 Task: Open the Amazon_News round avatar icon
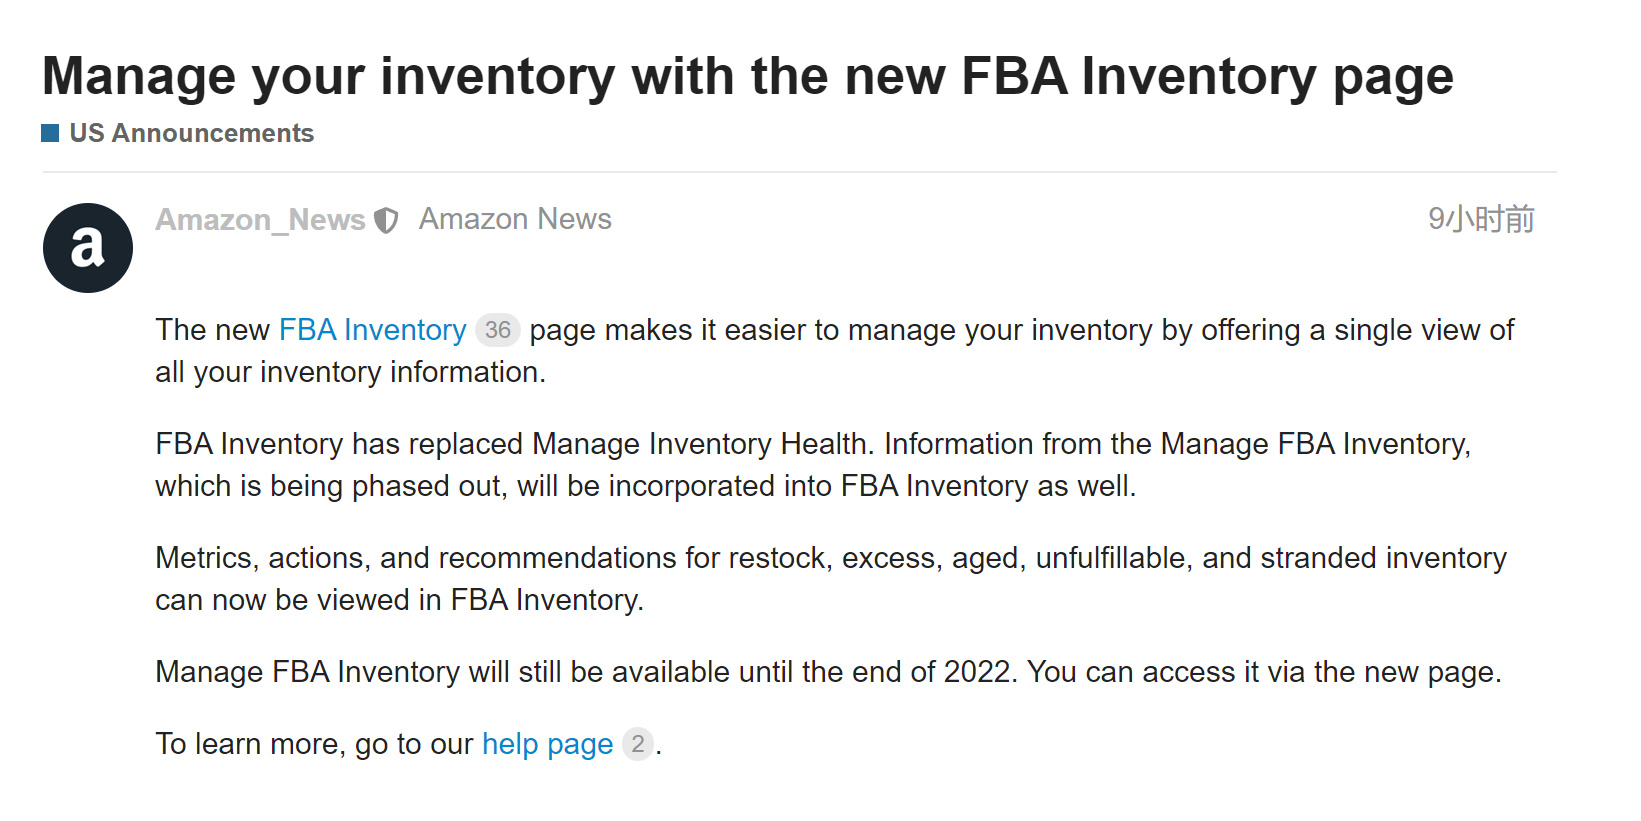[x=88, y=248]
